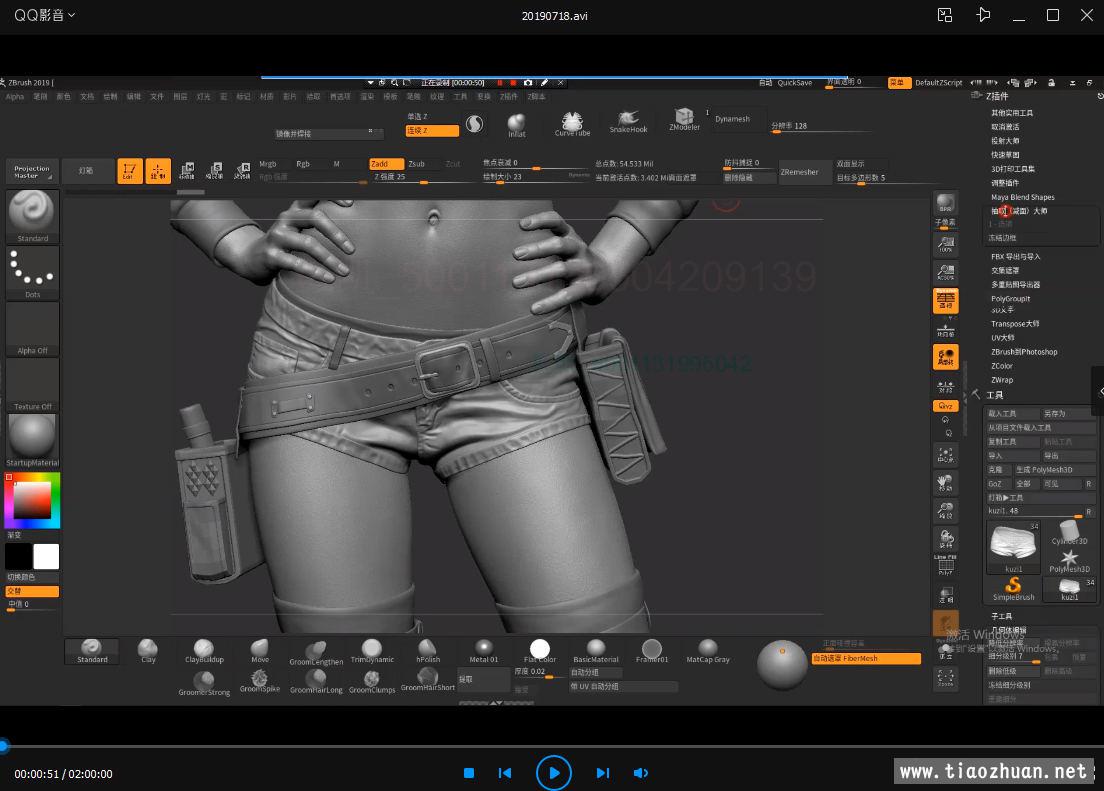
Task: Toggle the orange Qxyz rotation button
Action: (x=946, y=406)
